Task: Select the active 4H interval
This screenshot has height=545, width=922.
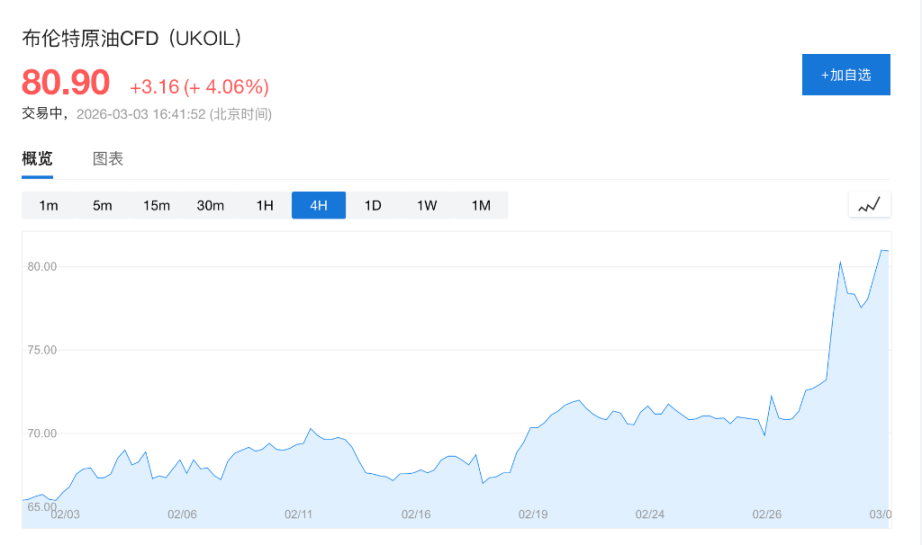Action: [x=319, y=206]
